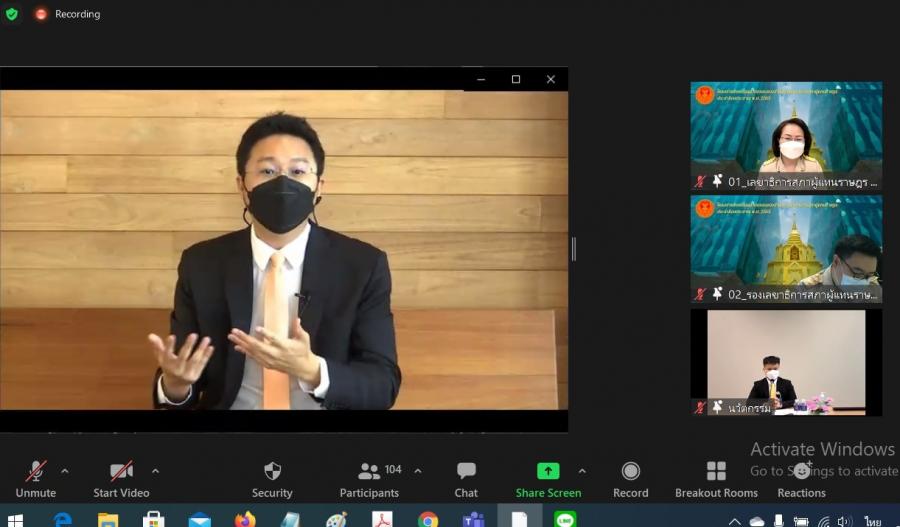This screenshot has height=527, width=900.
Task: Start Video from the meeting toolbar
Action: [121, 478]
